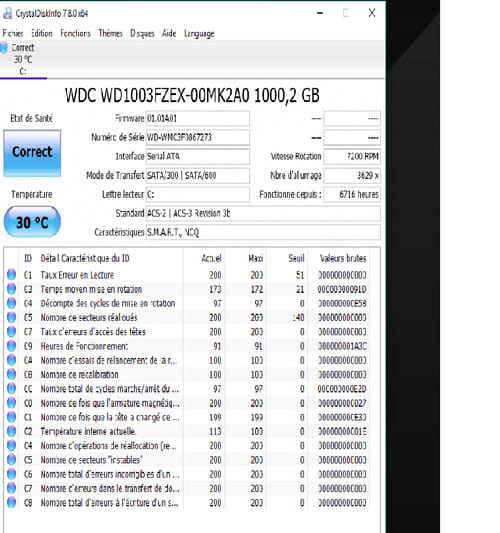
Task: Select 'Température interne actuelle' row text
Action: coord(88,431)
